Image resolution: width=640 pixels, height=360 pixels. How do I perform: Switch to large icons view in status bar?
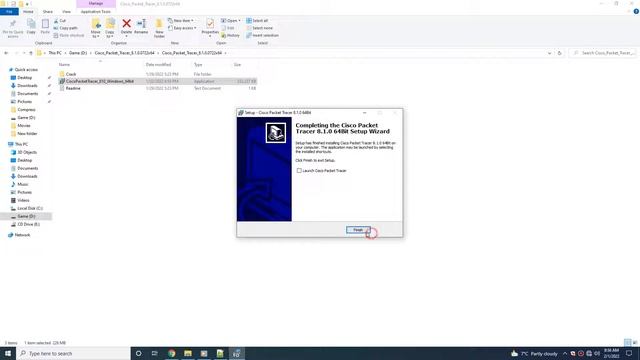[635, 342]
